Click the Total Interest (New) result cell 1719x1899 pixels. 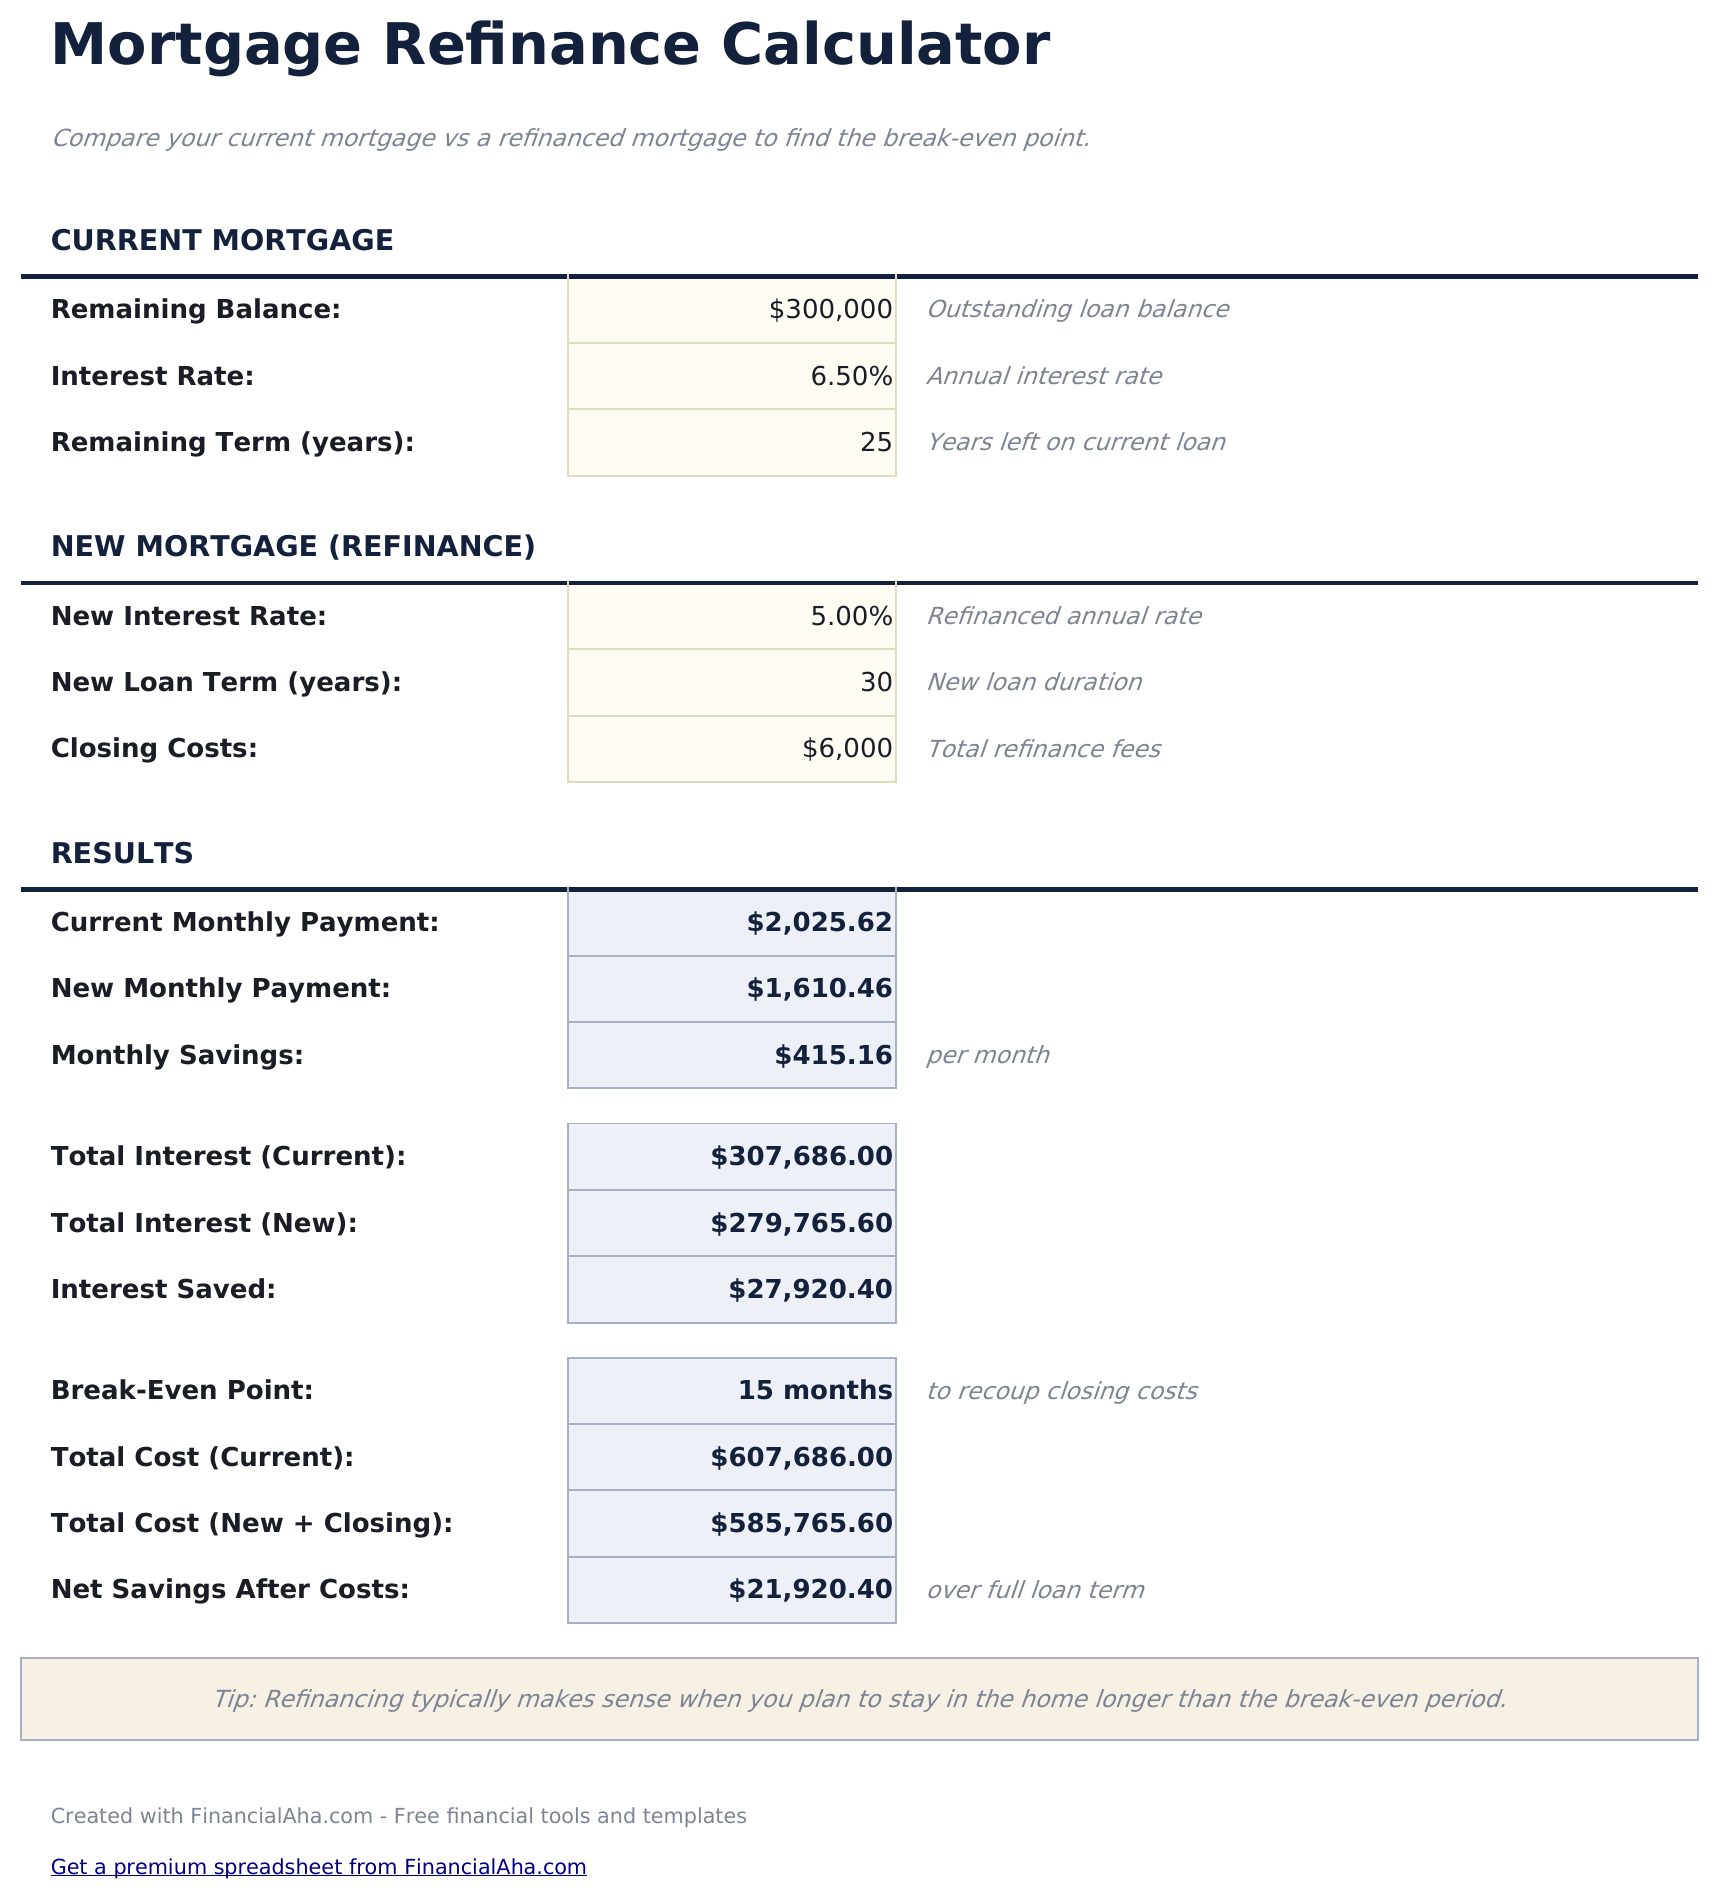coord(731,1222)
